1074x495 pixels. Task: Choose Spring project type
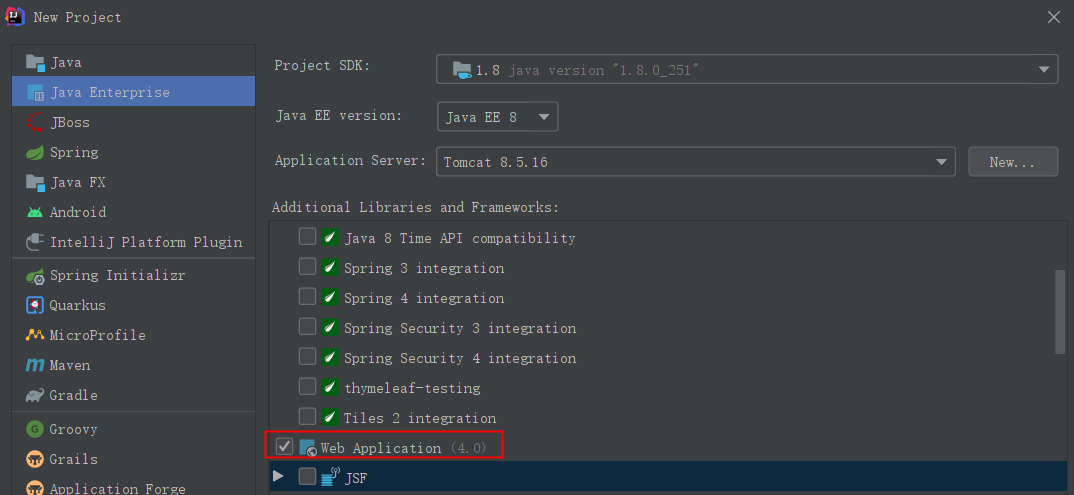click(x=134, y=152)
